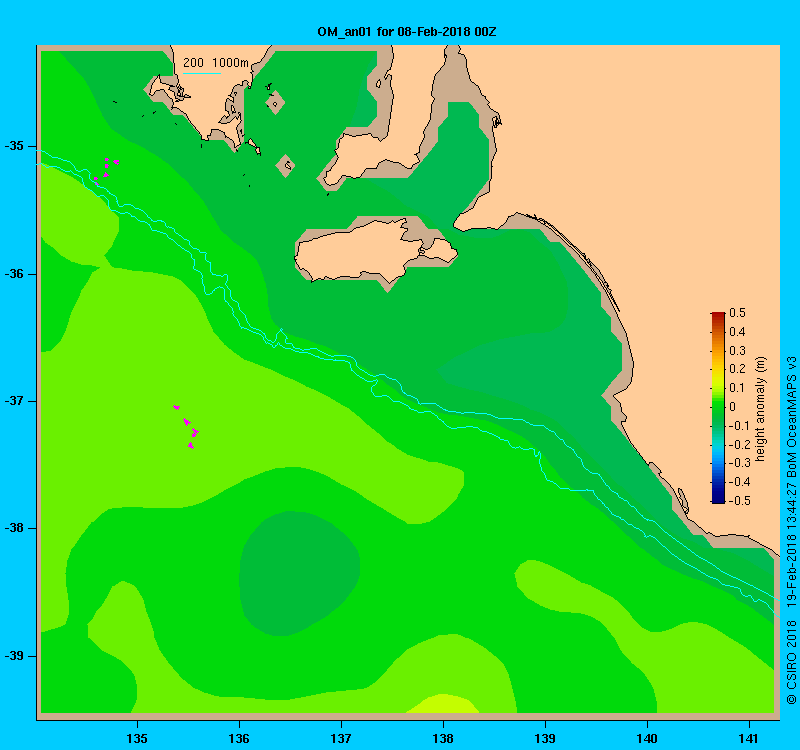Click the '0.5' colorbar label
The width and height of the screenshot is (800, 750).
(737, 313)
